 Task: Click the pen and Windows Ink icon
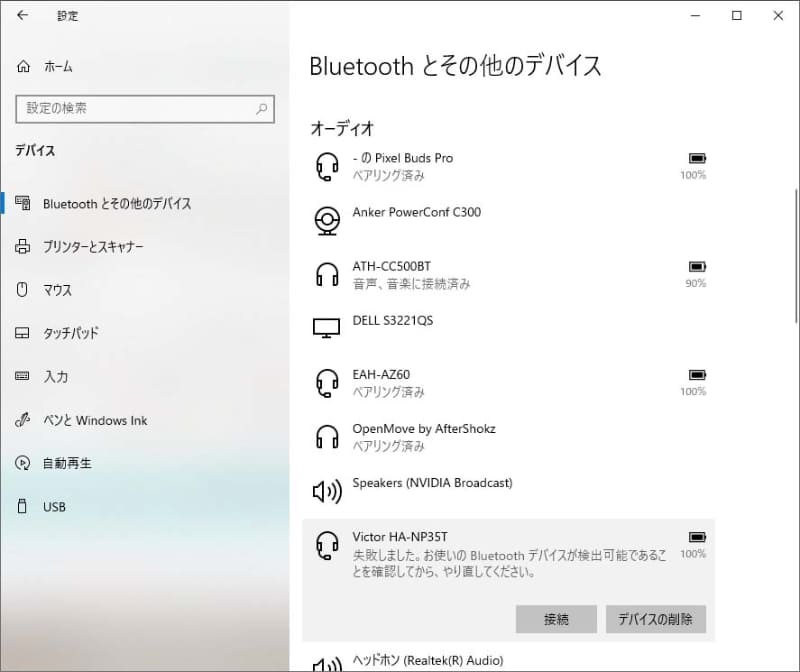(x=22, y=419)
